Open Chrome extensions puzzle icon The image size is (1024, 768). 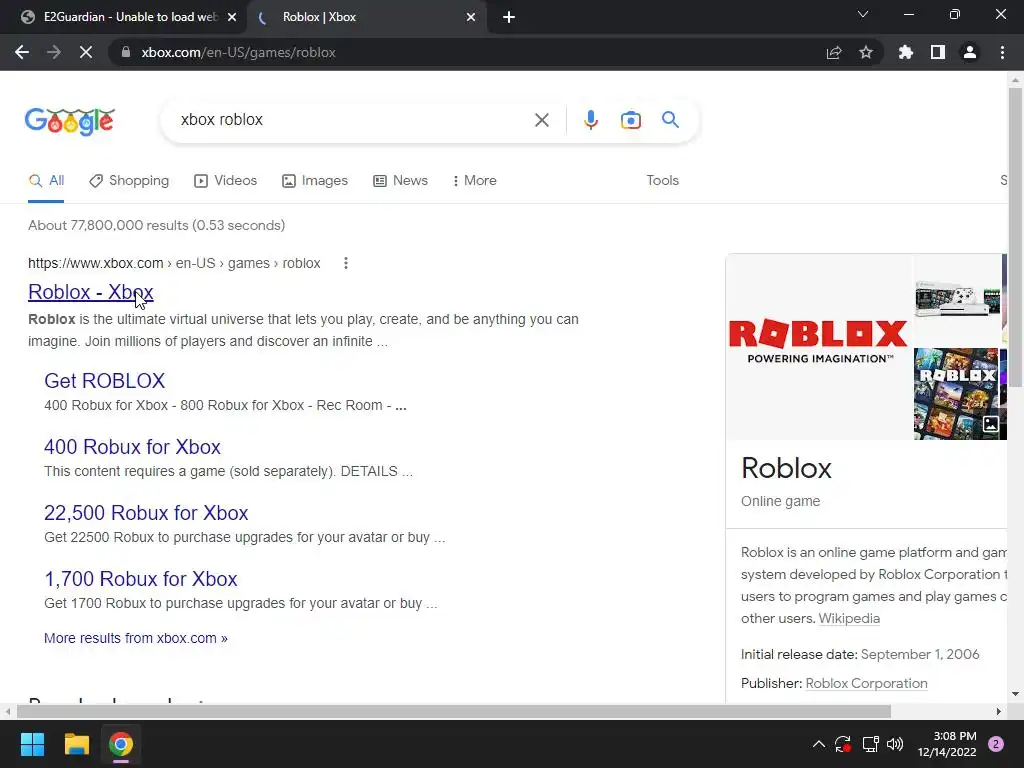click(906, 52)
